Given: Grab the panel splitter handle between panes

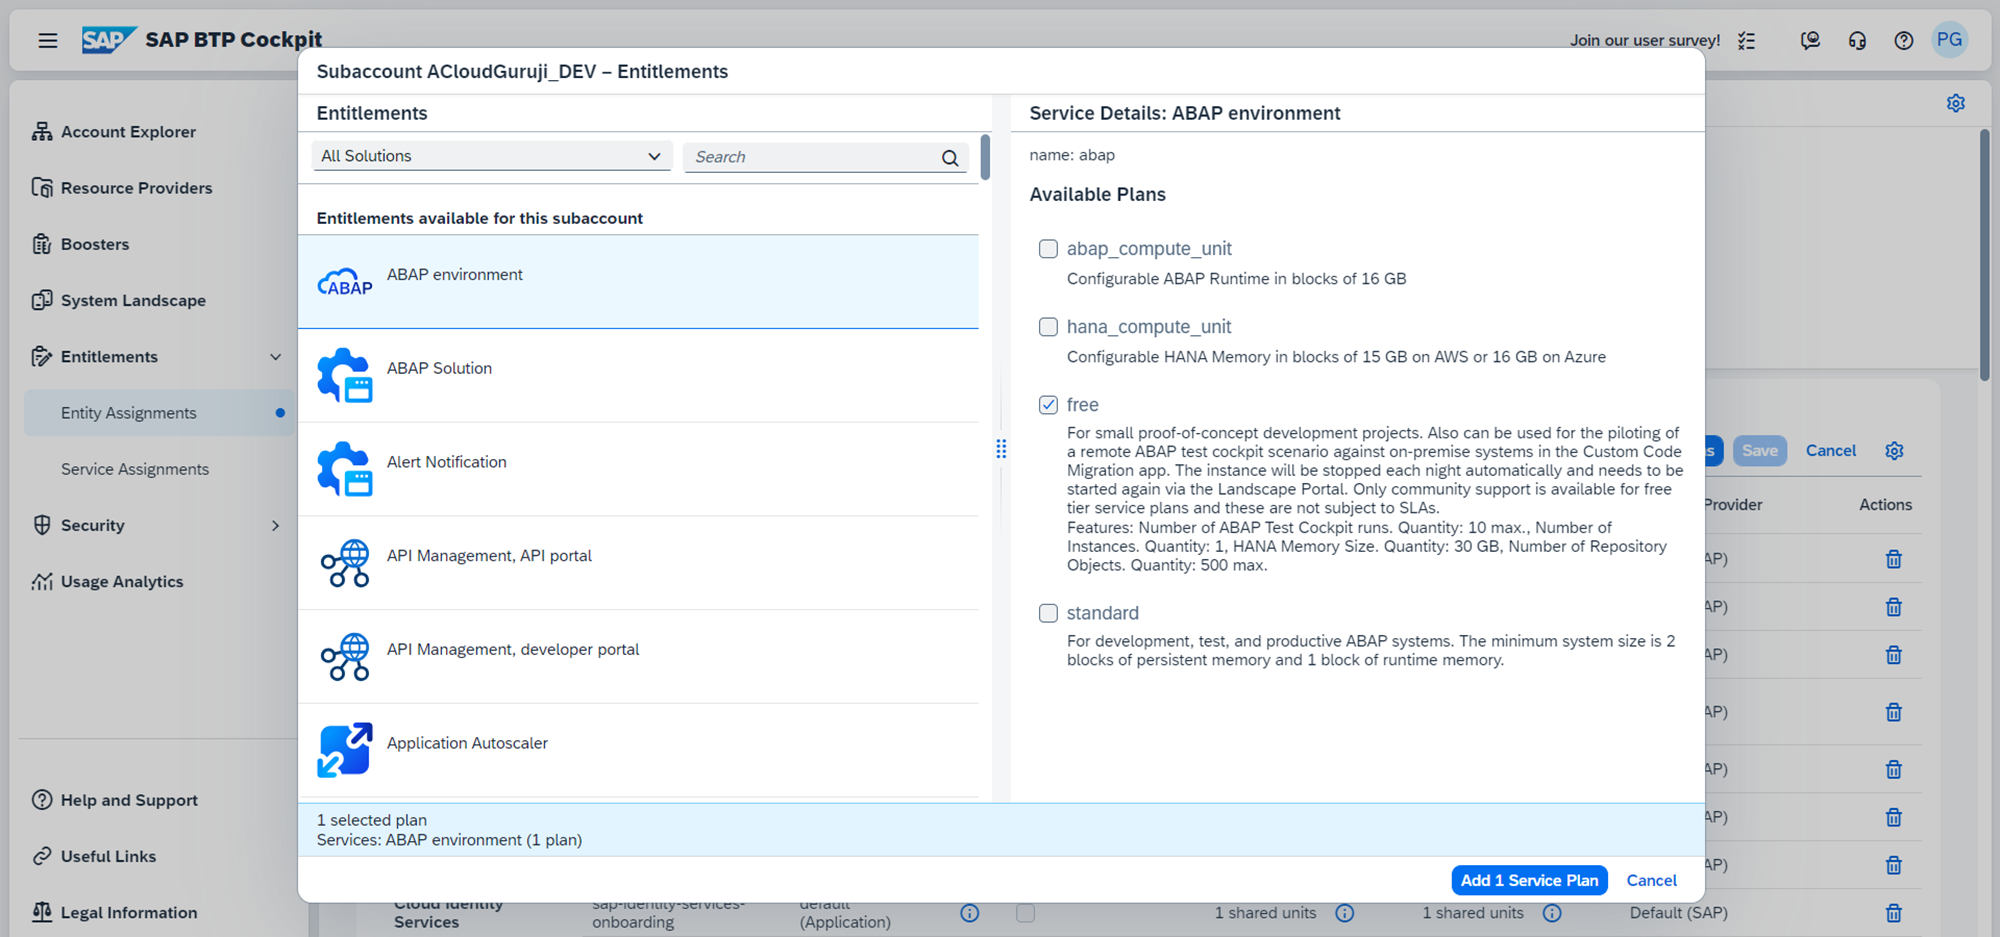Looking at the screenshot, I should [x=1001, y=449].
